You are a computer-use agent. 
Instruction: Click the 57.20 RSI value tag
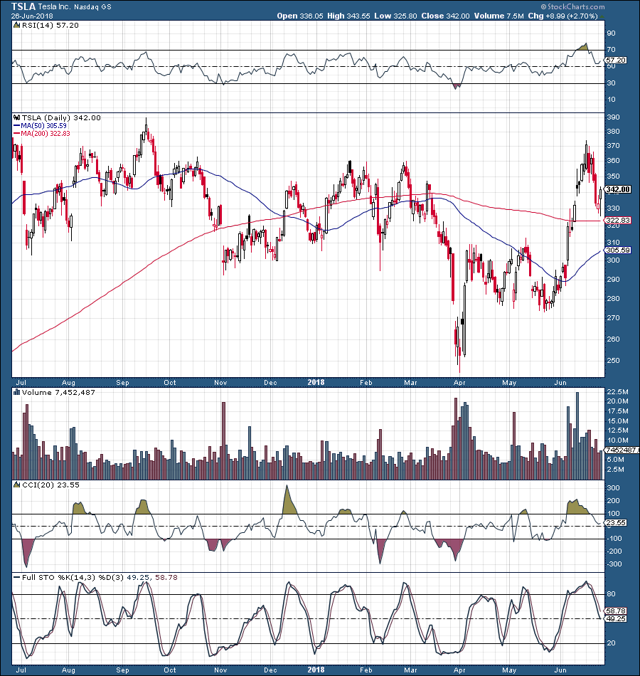[616, 60]
